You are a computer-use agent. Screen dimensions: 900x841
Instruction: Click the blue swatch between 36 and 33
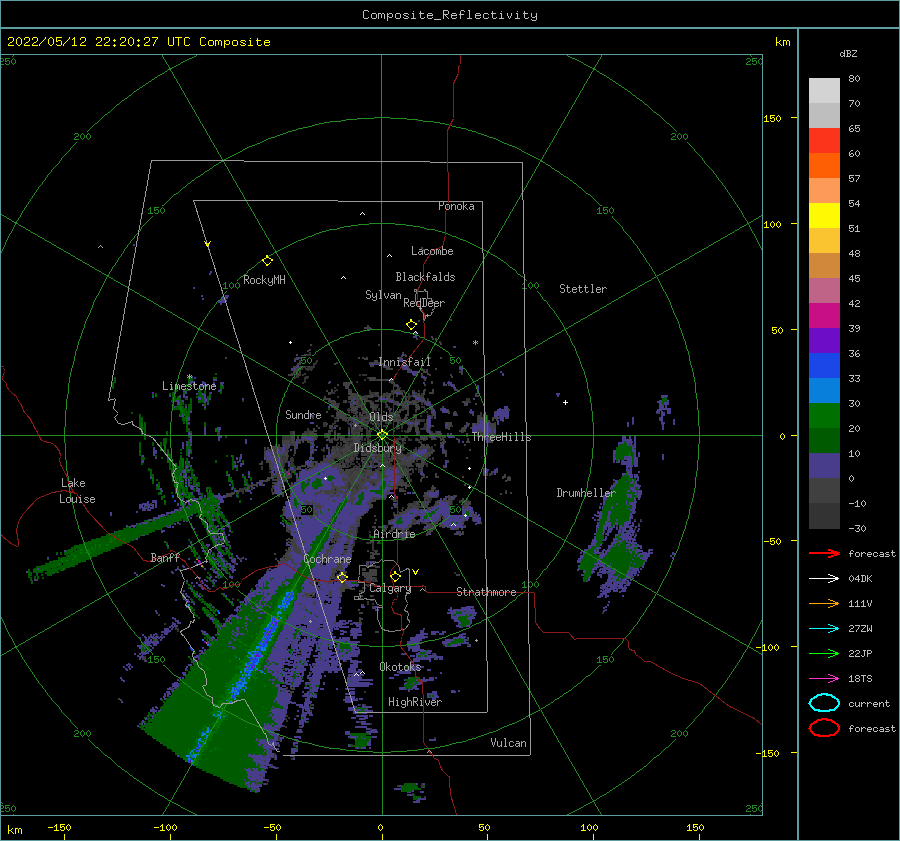click(x=824, y=366)
